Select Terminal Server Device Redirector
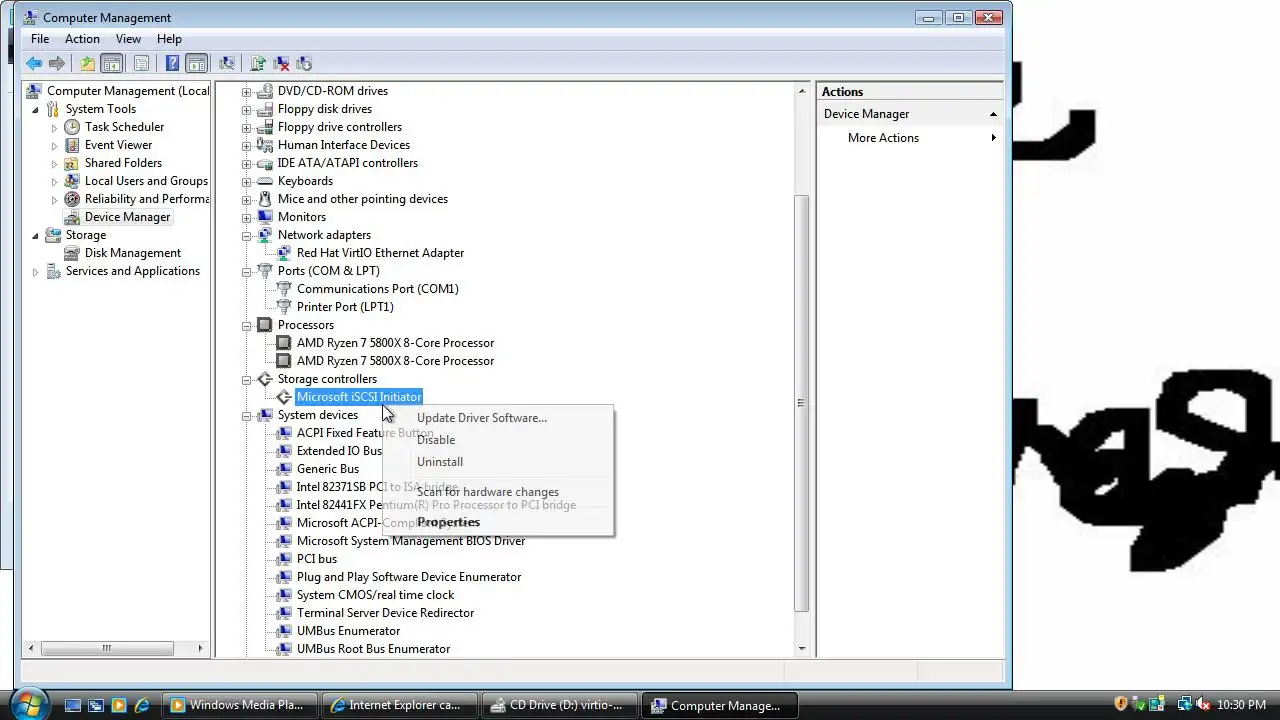This screenshot has height=720, width=1280. click(x=385, y=613)
